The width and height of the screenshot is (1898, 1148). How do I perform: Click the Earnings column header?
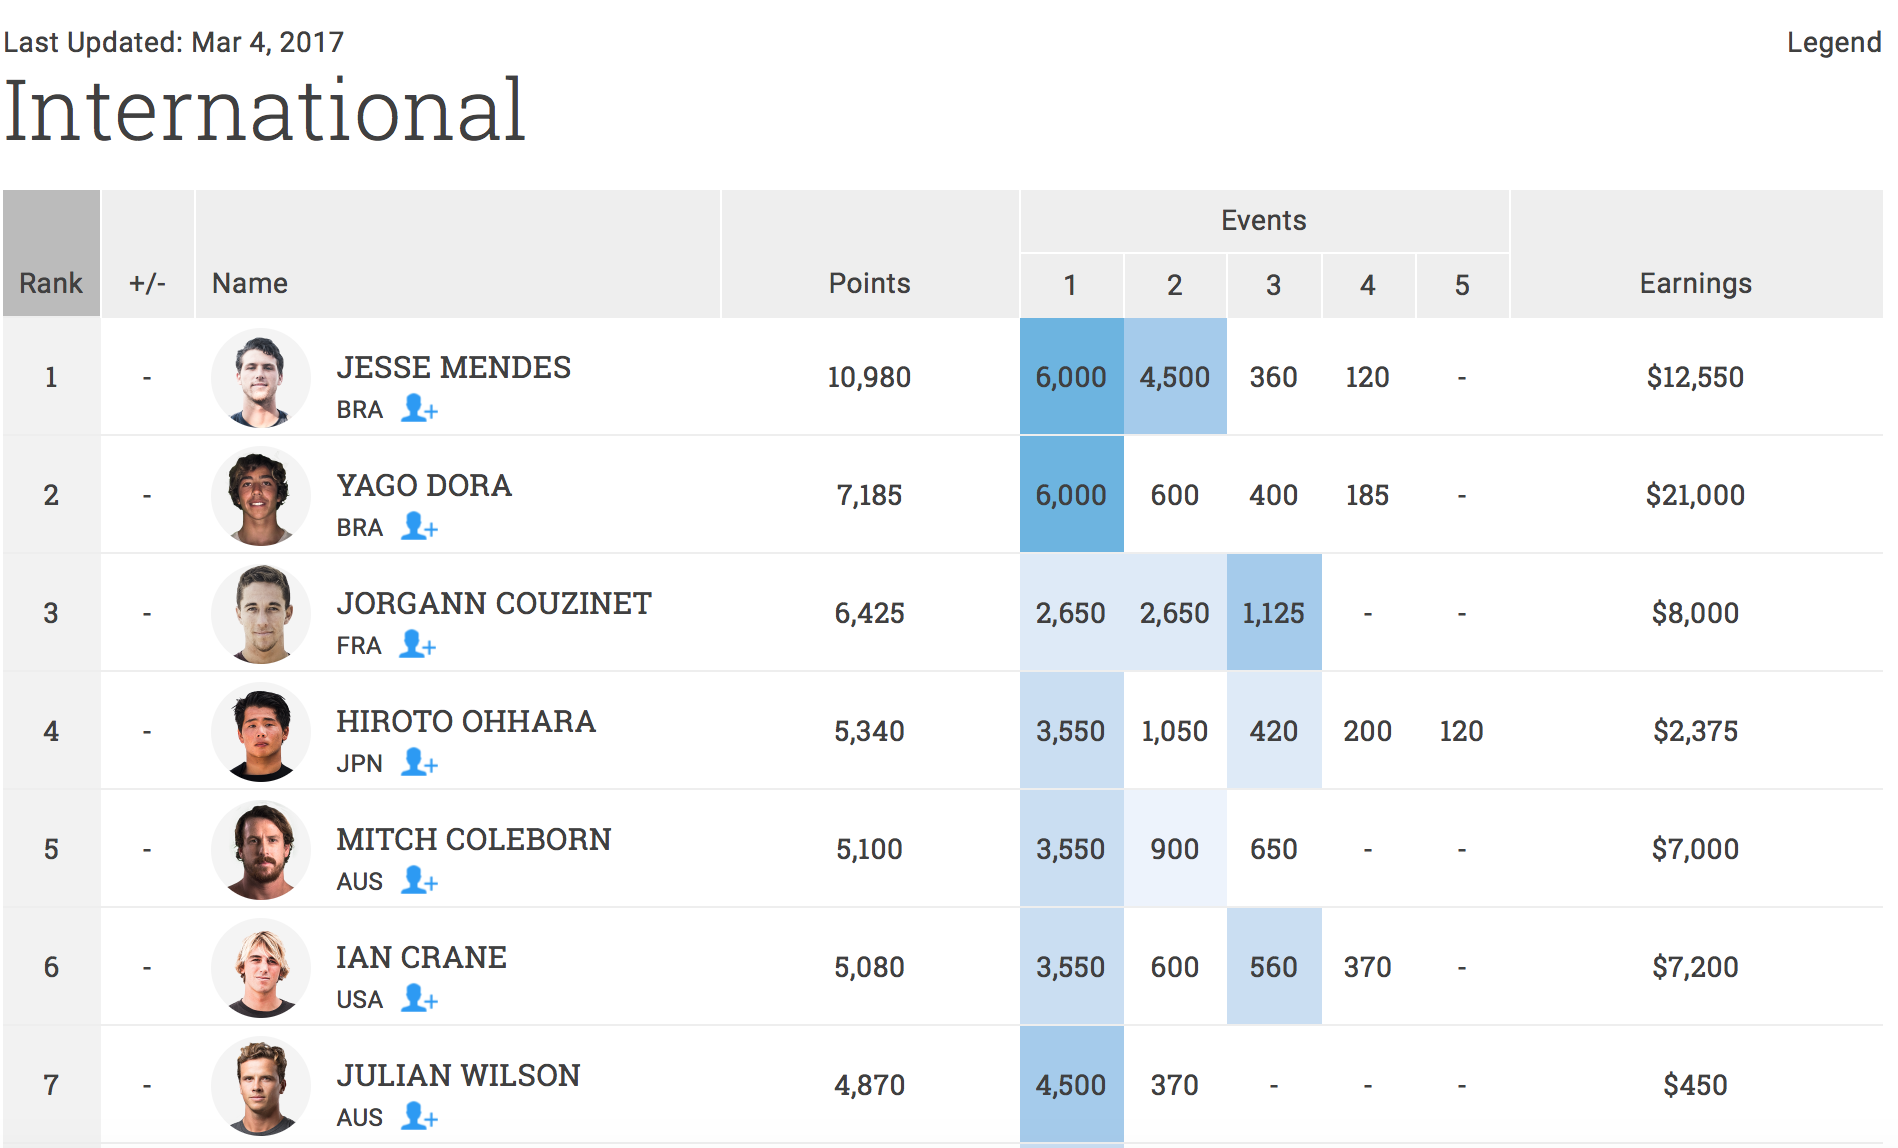click(x=1694, y=283)
